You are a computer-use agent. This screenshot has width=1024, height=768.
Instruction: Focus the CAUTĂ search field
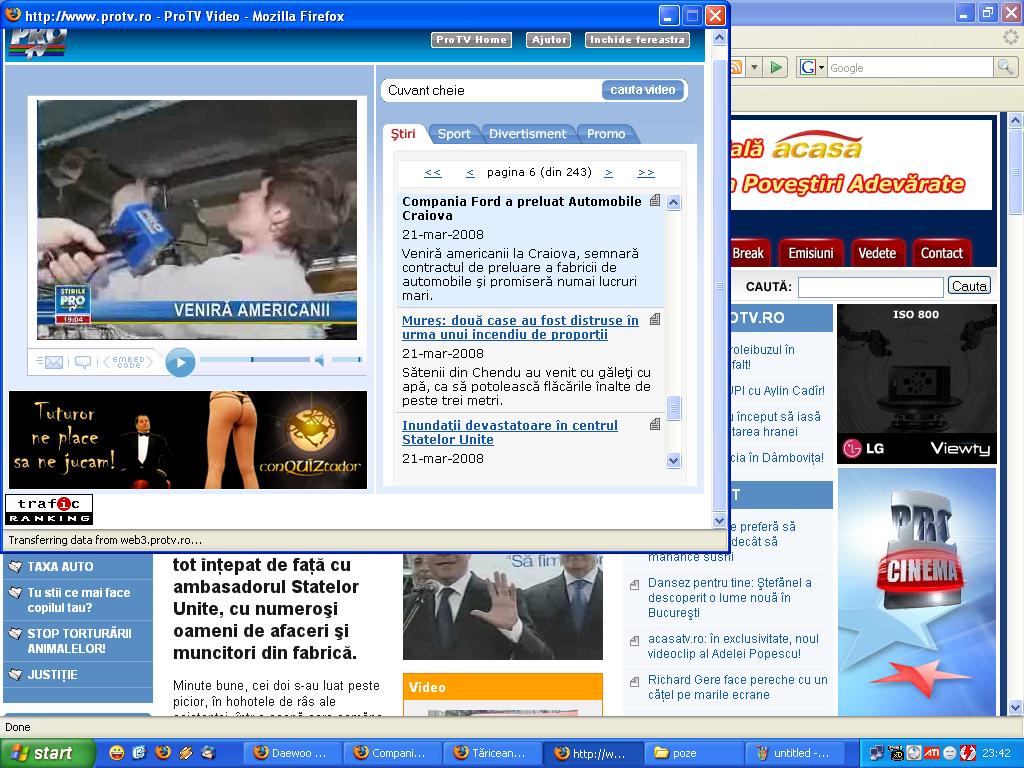click(x=871, y=286)
